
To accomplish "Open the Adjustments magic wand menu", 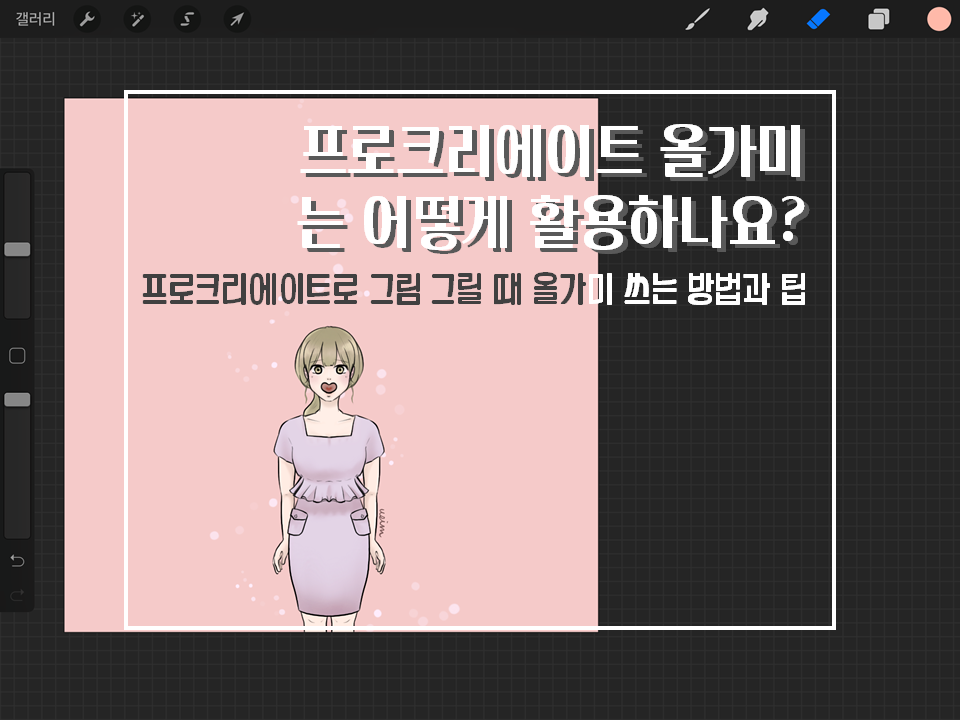I will (x=137, y=20).
